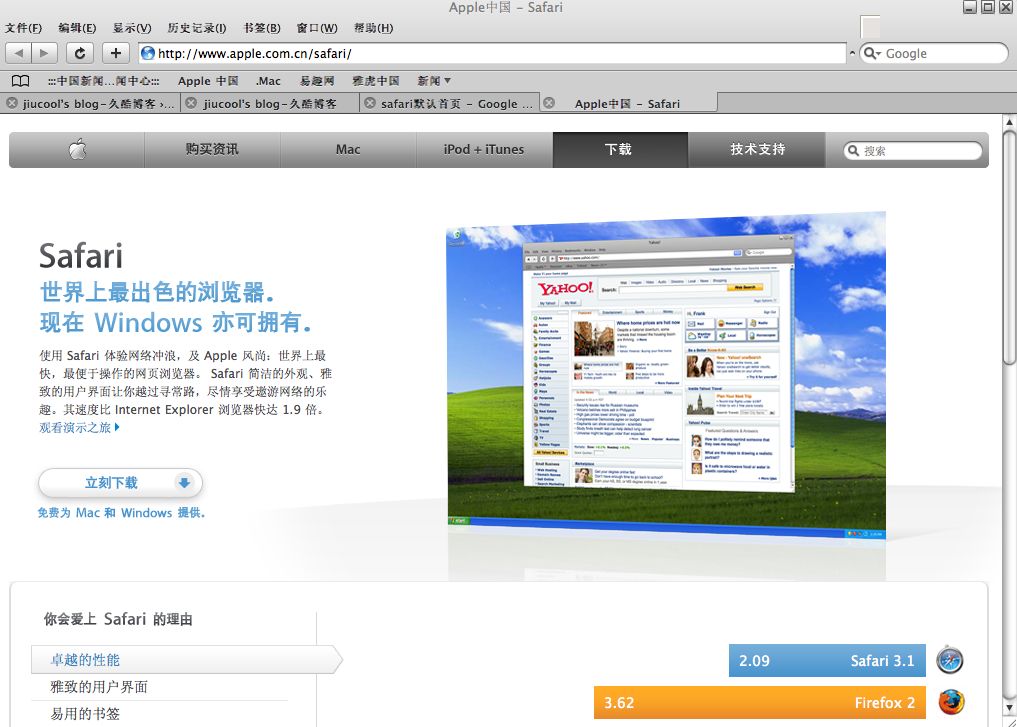Open the 书签(B) menu
Viewport: 1017px width, 727px height.
(x=262, y=28)
